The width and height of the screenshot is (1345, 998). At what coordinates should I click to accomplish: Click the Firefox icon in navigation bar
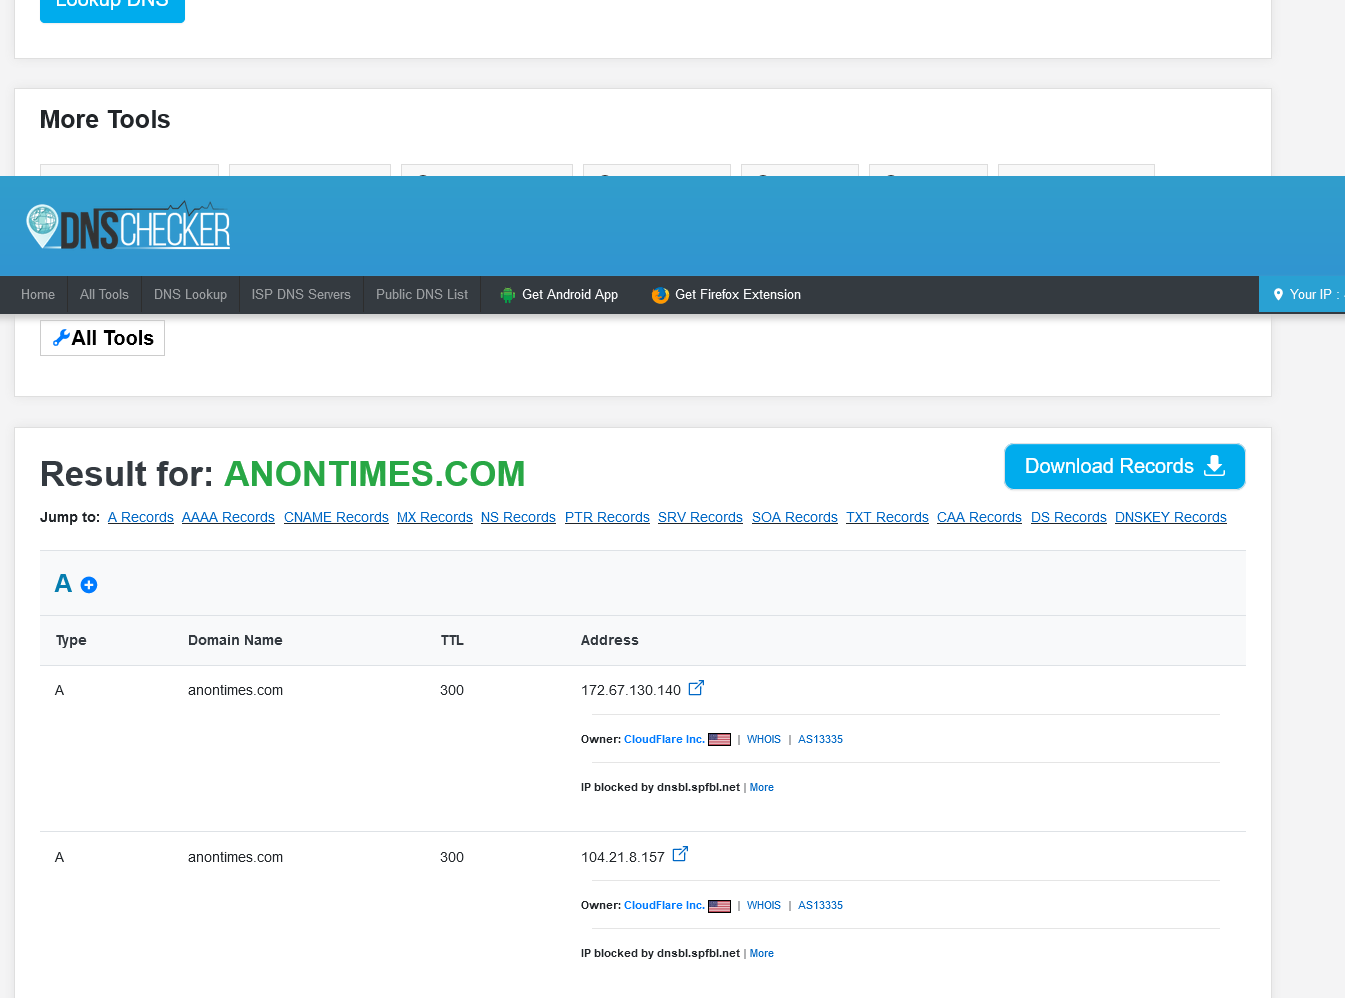[x=660, y=295]
